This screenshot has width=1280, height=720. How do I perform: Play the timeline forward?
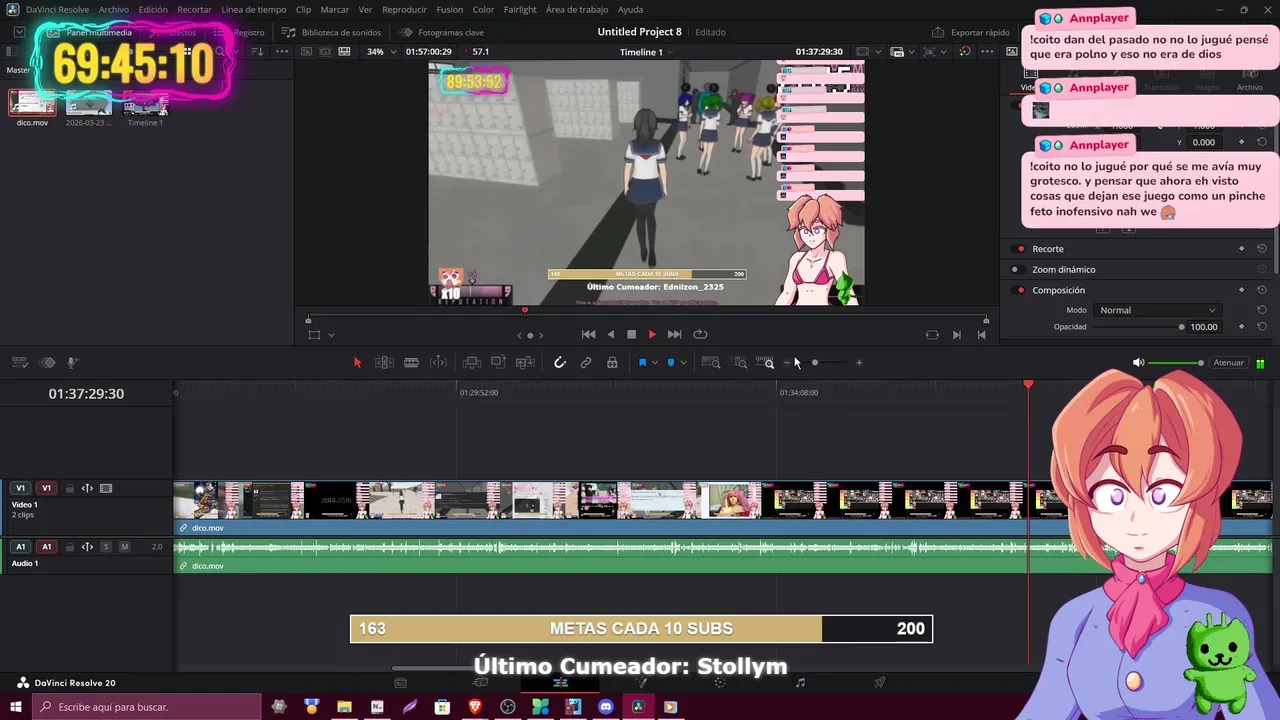652,335
